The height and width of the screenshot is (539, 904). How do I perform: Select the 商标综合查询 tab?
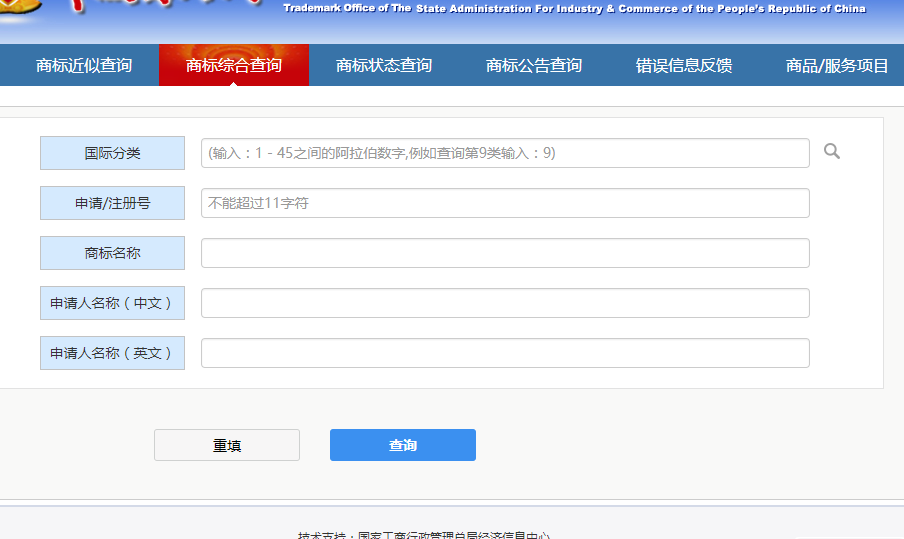(234, 65)
